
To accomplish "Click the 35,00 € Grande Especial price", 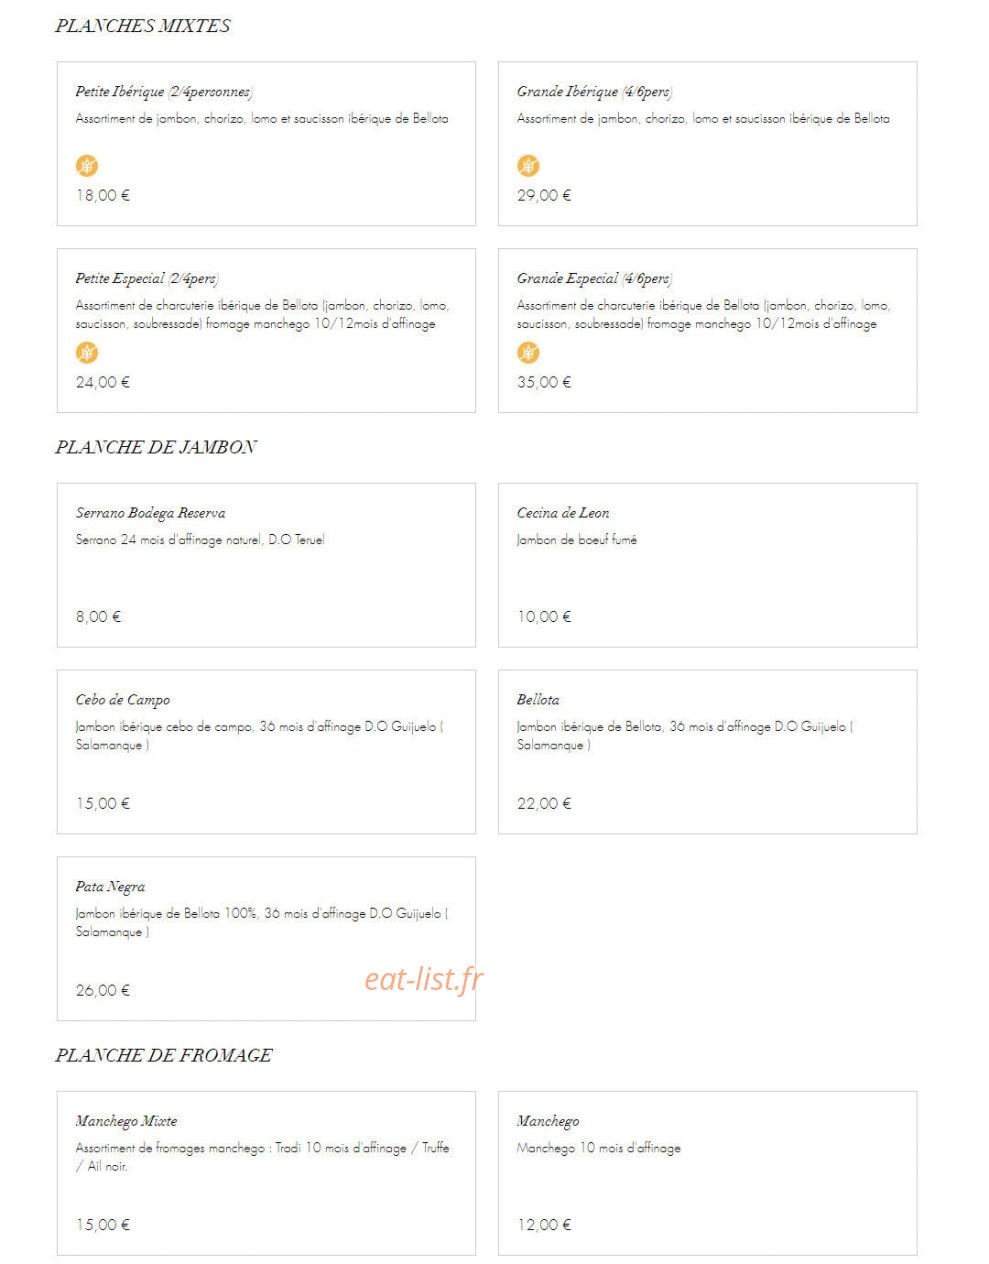I will (x=544, y=382).
